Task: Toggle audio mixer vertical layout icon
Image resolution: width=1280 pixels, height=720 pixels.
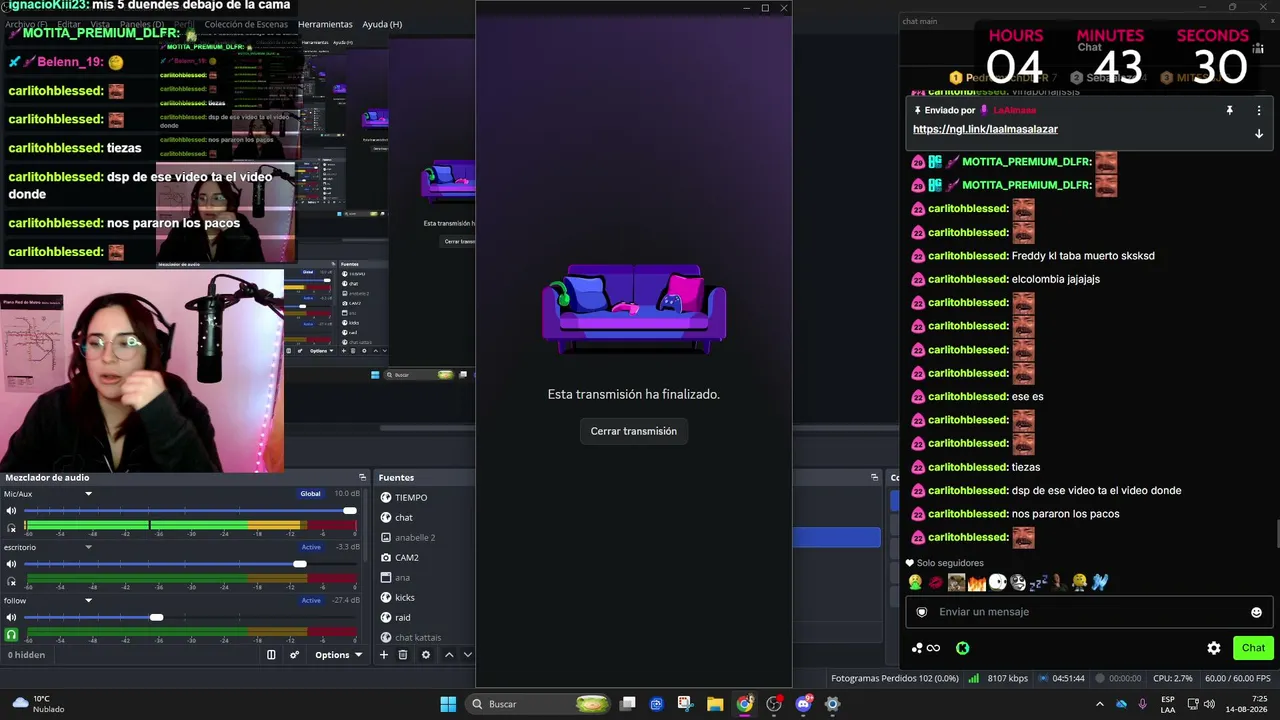Action: pyautogui.click(x=271, y=655)
